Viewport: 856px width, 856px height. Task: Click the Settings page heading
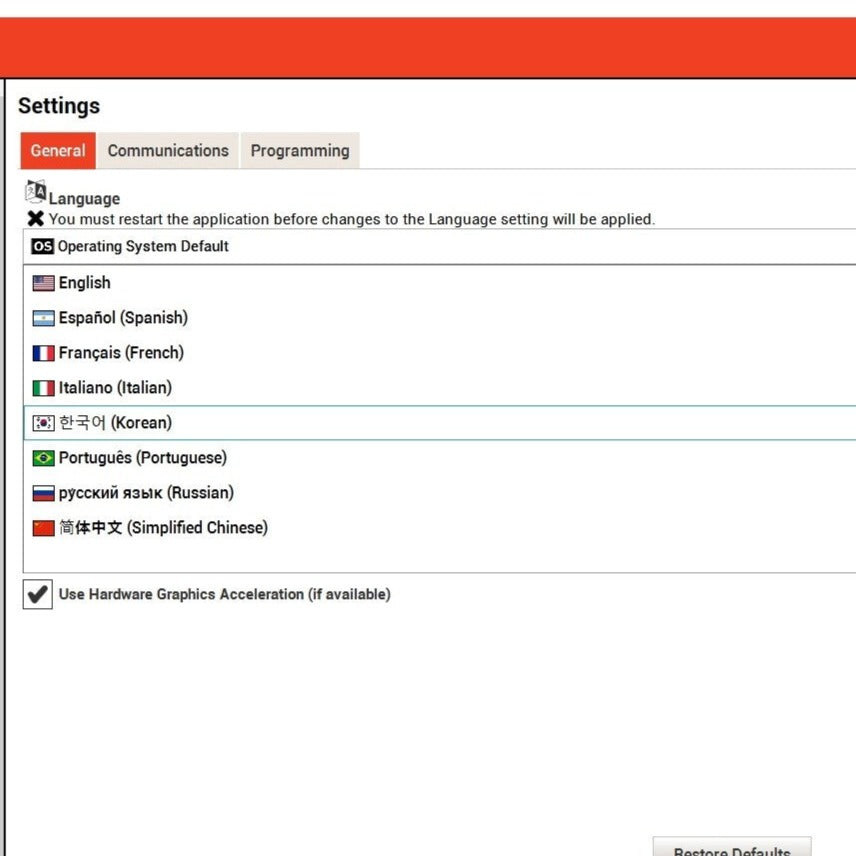point(59,106)
